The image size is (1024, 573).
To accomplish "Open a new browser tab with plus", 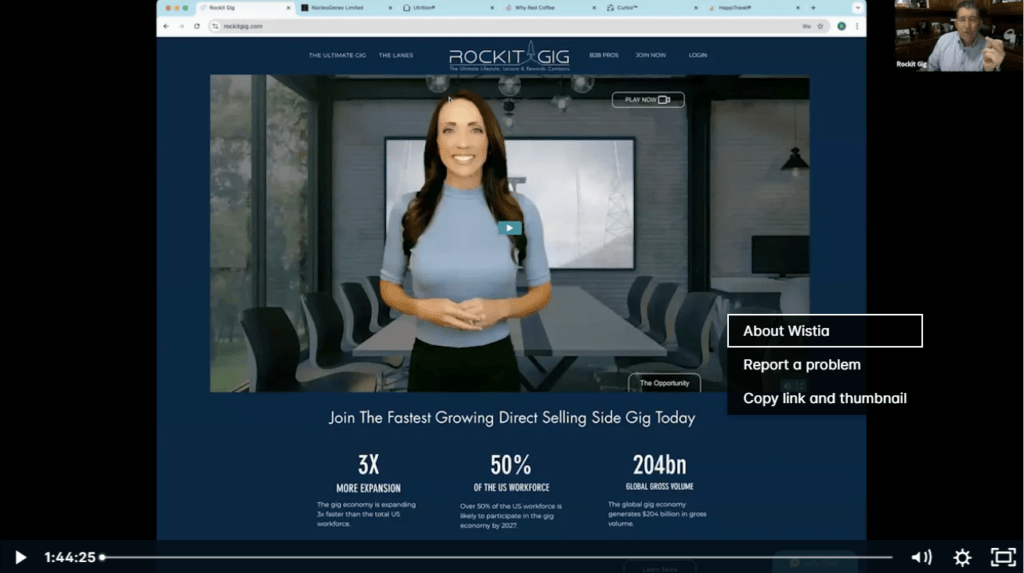I will [813, 8].
